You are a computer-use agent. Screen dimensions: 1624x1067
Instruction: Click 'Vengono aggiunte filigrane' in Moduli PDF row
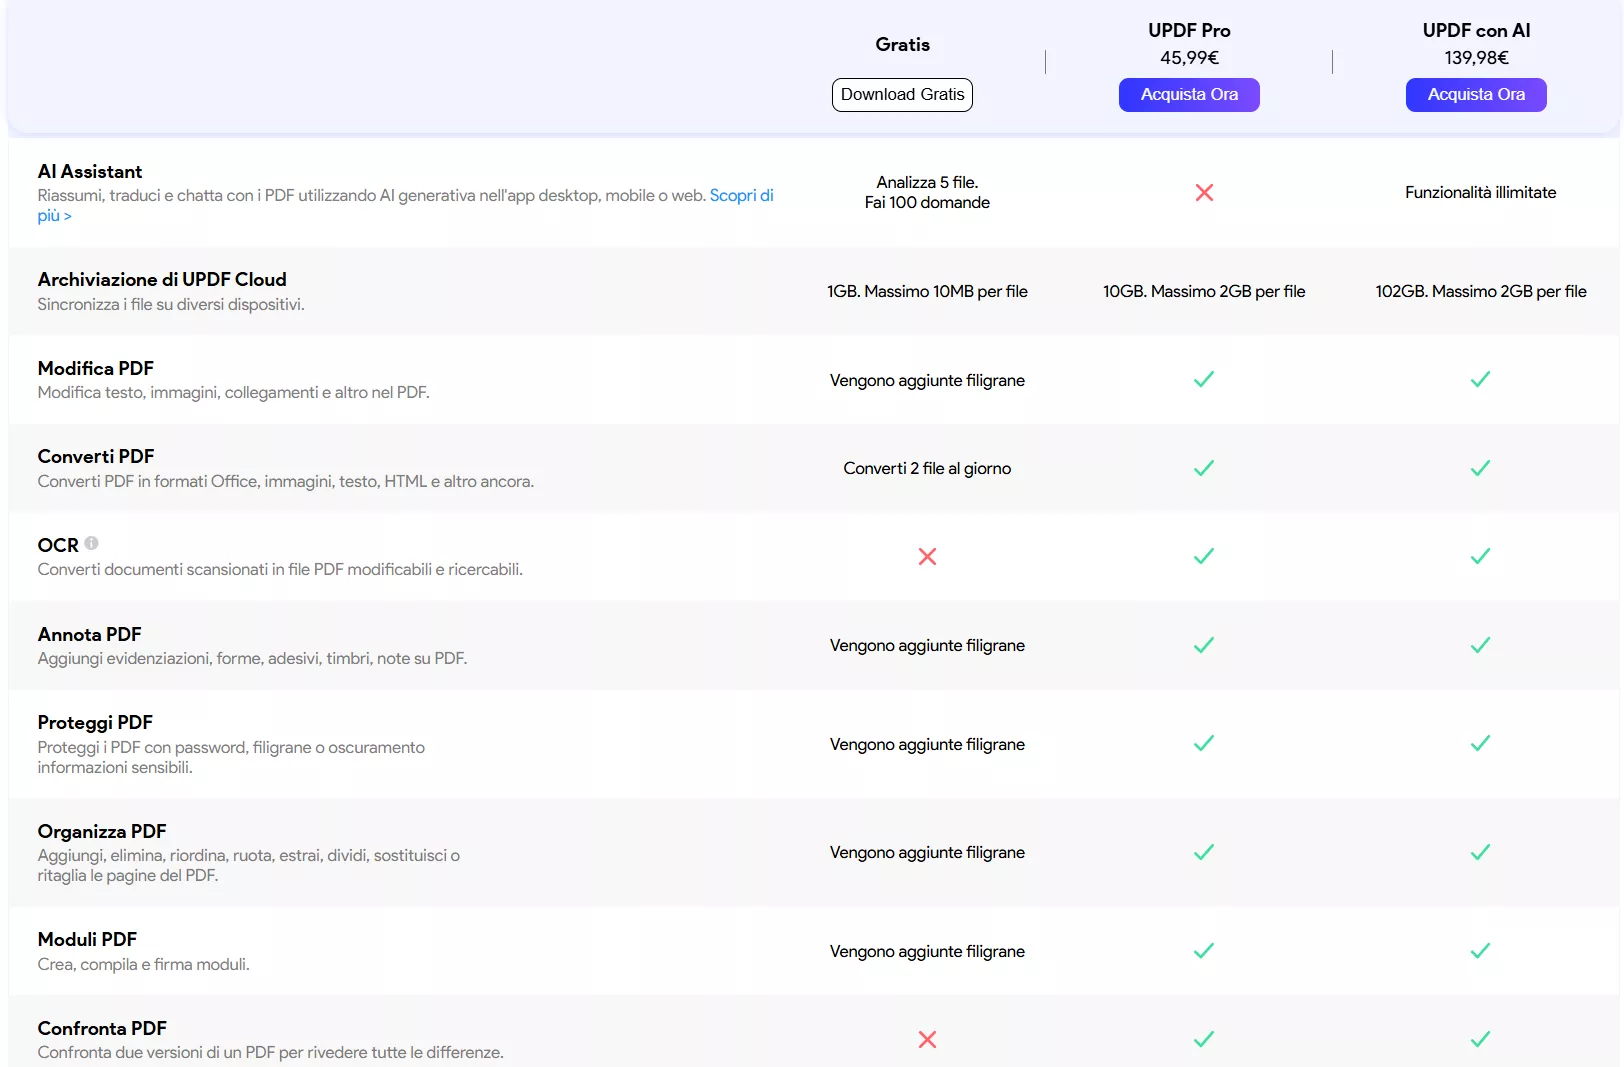tap(927, 951)
